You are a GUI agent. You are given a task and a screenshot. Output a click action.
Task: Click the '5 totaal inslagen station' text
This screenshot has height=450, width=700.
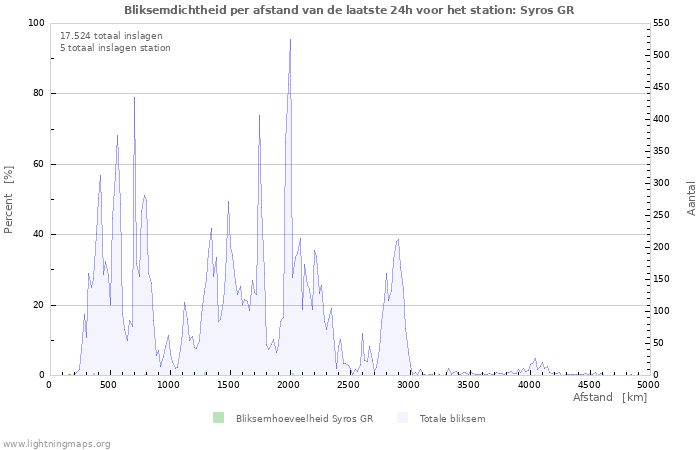(x=115, y=48)
